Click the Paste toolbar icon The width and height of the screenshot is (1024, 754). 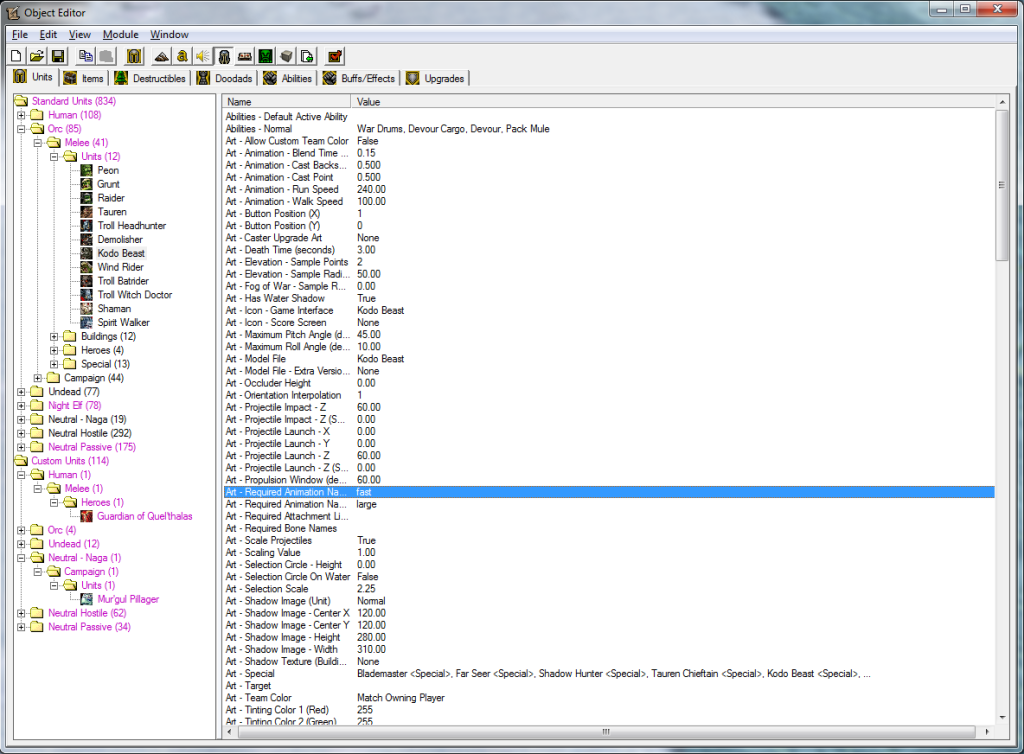coord(106,57)
